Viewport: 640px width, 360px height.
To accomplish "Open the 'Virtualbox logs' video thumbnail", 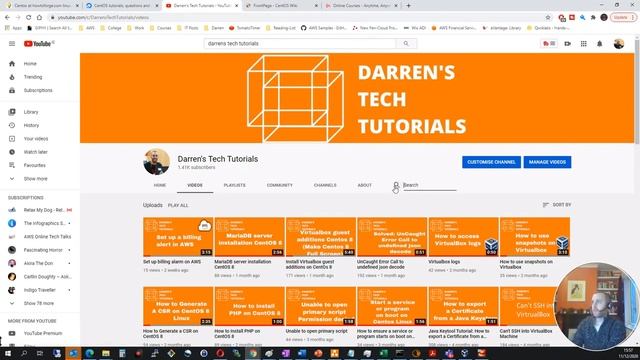I will click(463, 237).
